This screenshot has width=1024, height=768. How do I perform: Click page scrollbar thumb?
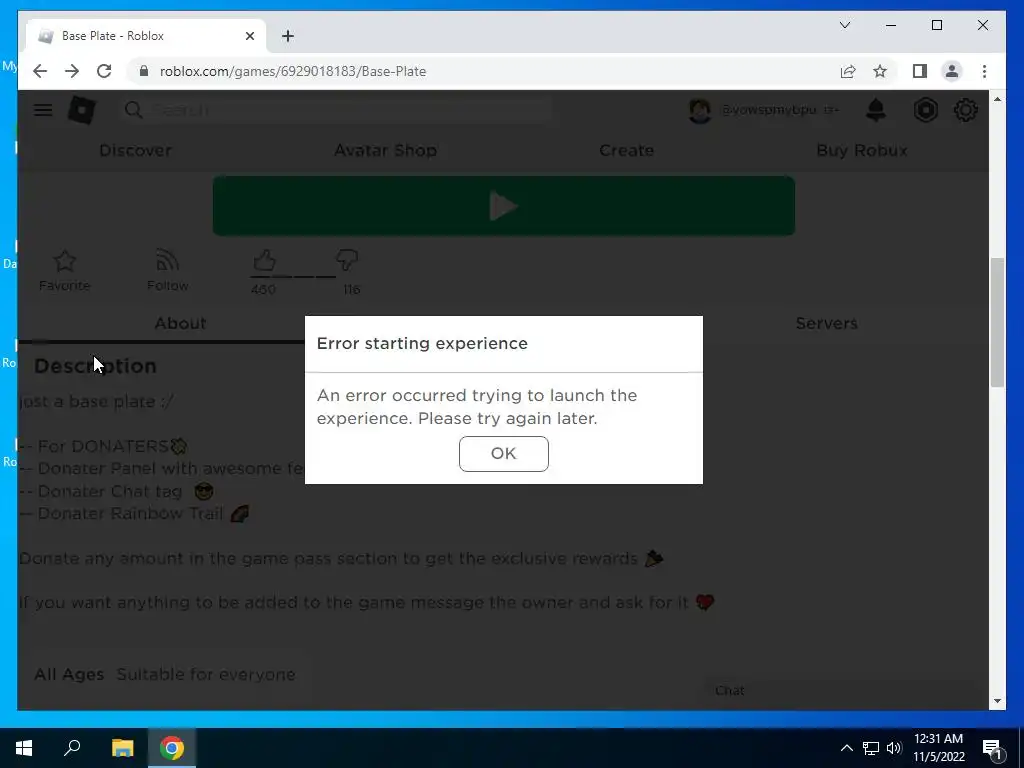pyautogui.click(x=997, y=322)
